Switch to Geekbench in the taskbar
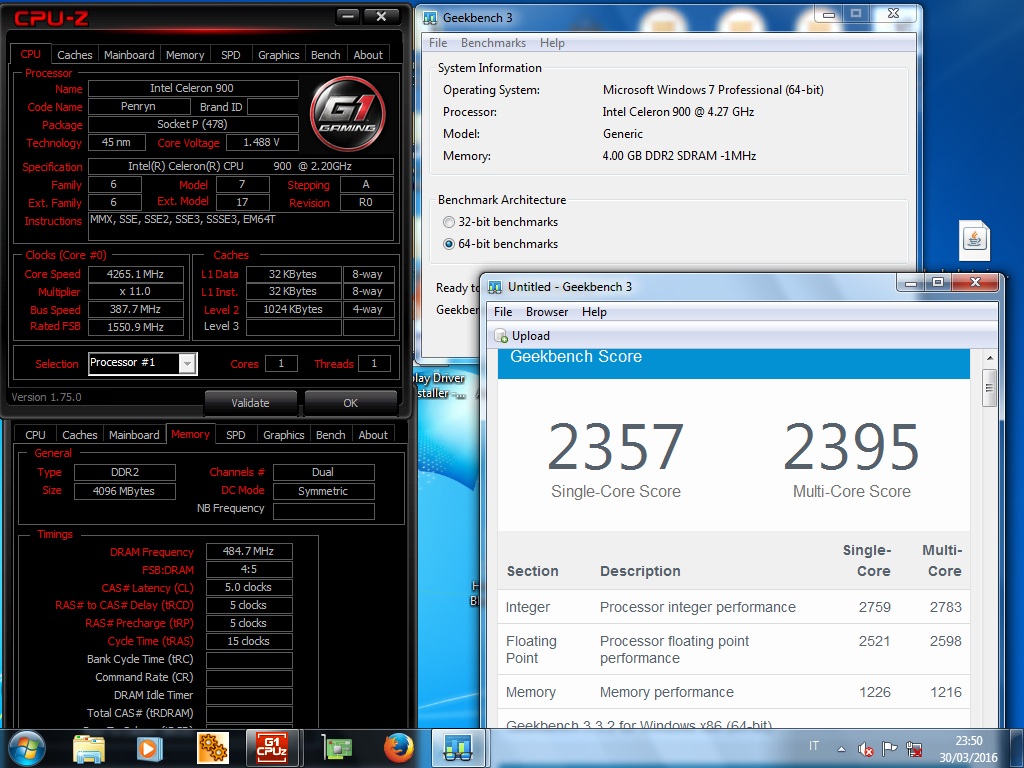The image size is (1024, 768). tap(458, 748)
